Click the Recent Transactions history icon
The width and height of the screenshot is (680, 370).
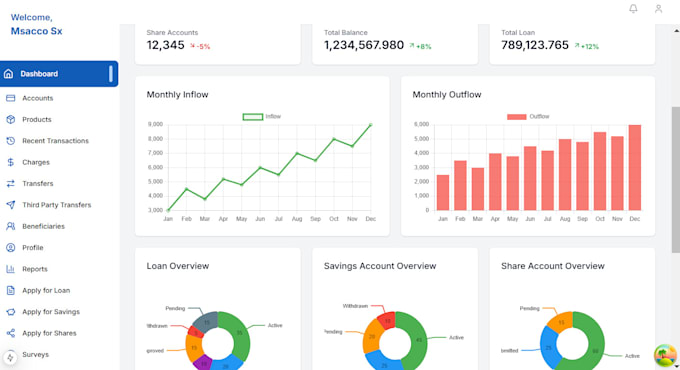click(x=10, y=141)
